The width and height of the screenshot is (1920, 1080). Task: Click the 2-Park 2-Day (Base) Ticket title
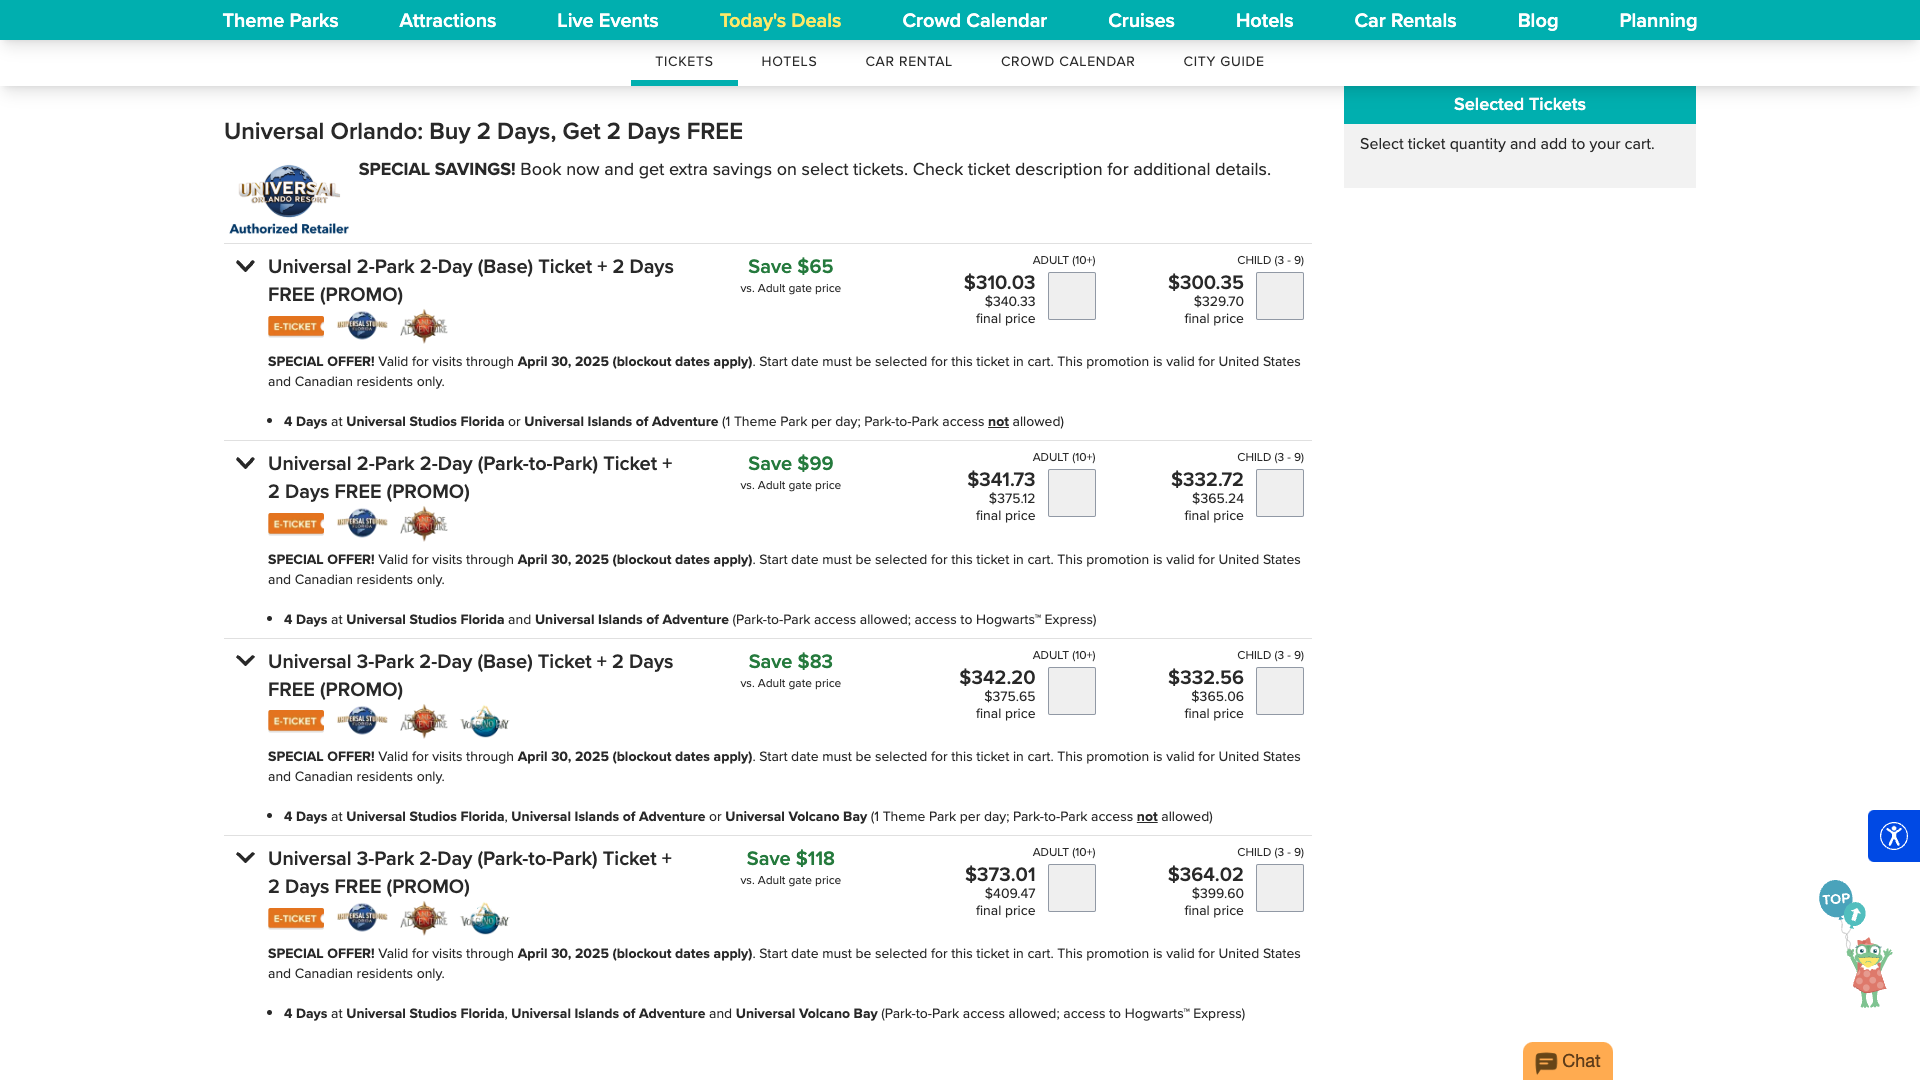pos(471,280)
